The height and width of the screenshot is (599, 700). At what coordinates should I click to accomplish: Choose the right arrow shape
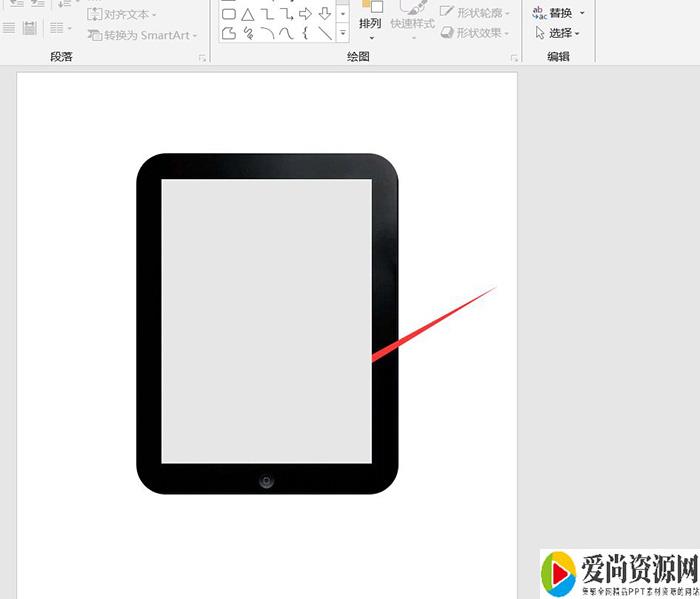[x=306, y=14]
